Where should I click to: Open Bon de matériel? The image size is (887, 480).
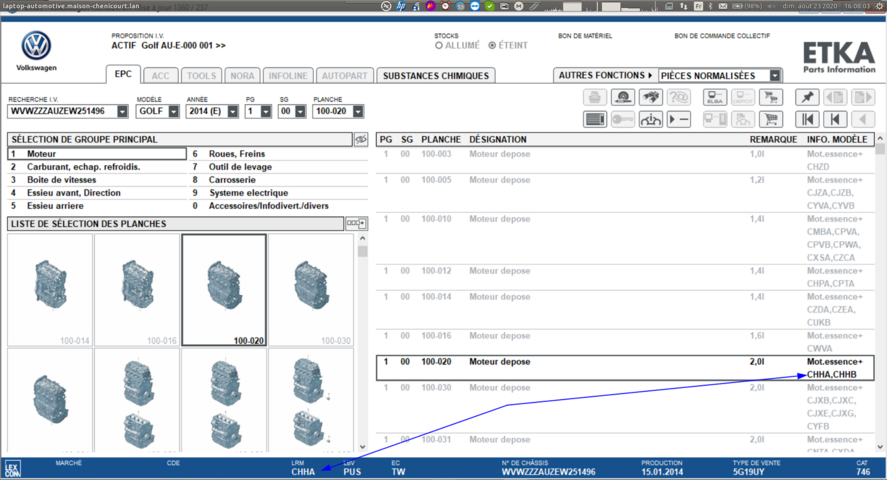pos(585,36)
